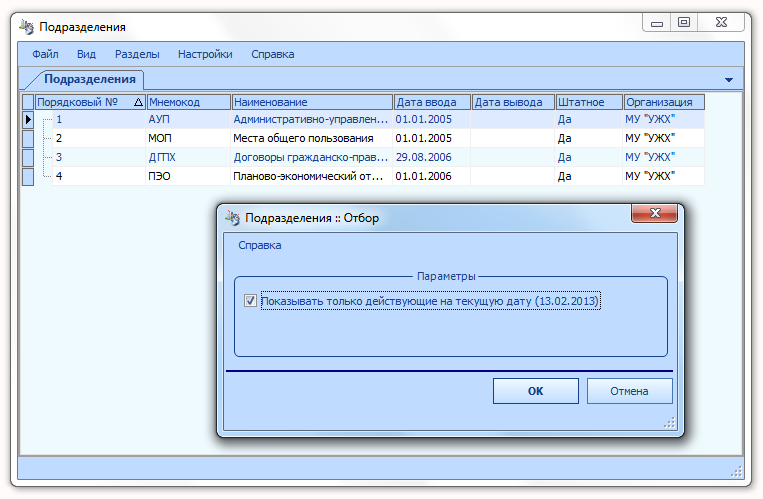Select the Договоры гражданско-прав... cell
This screenshot has height=499, width=763.
[311, 157]
